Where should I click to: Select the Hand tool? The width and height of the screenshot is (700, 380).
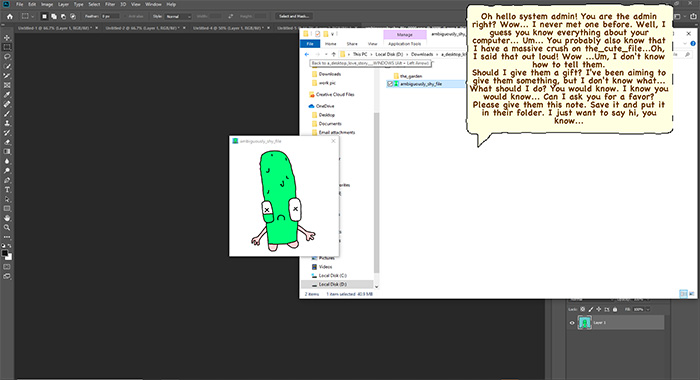coord(7,218)
